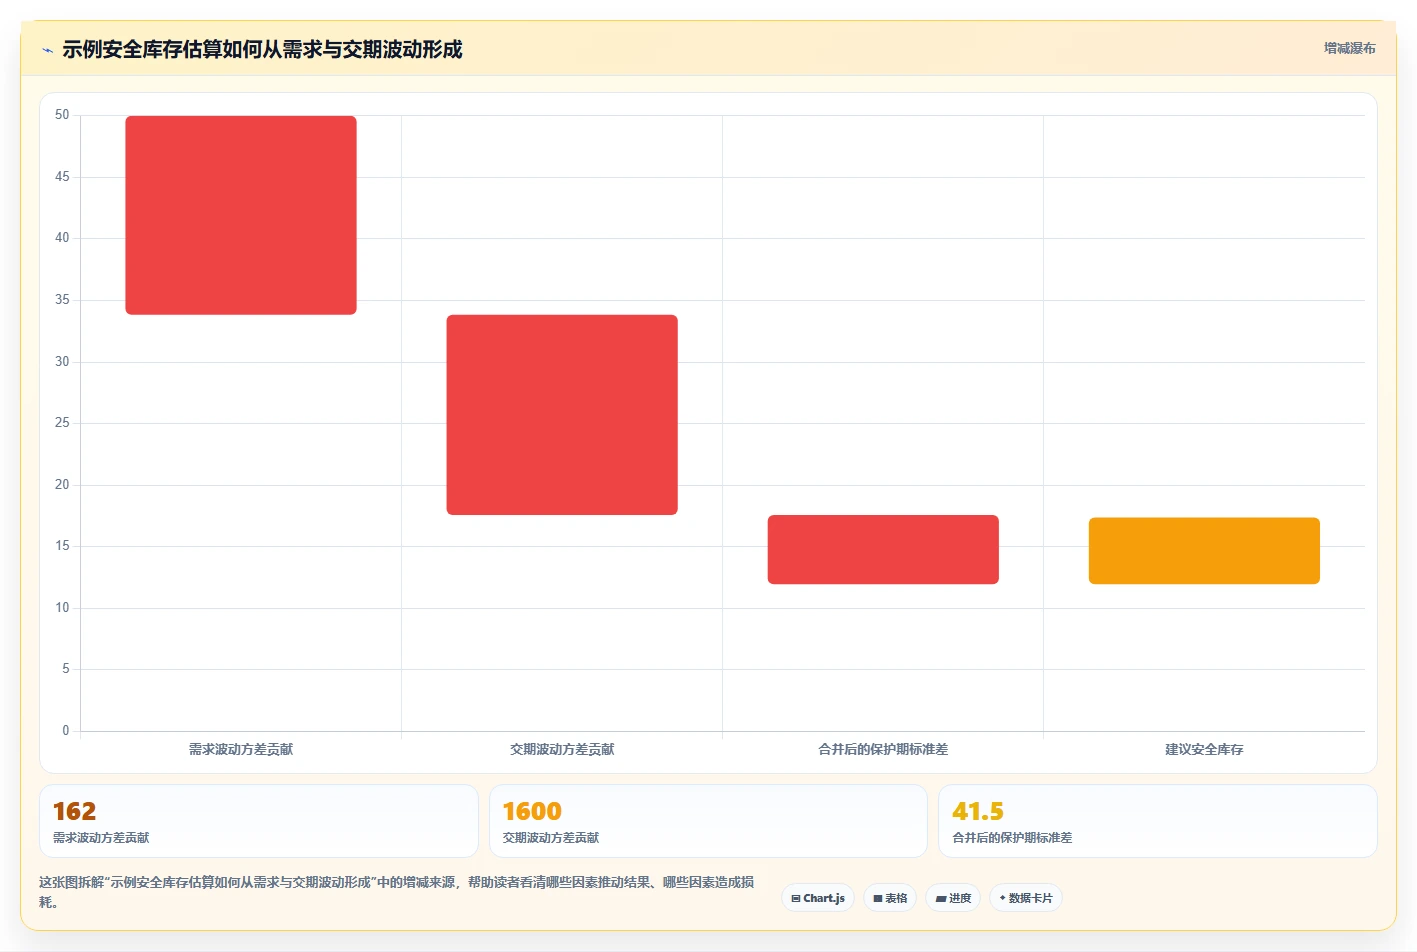The height and width of the screenshot is (952, 1417).
Task: Click x-axis label 需求波动方差贡献
Action: pos(241,749)
